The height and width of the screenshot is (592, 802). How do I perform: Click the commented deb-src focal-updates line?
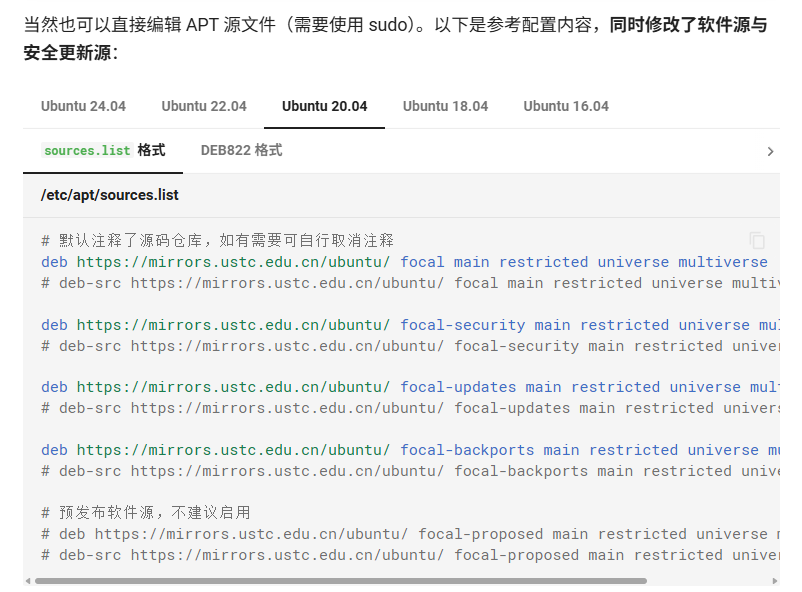(410, 408)
